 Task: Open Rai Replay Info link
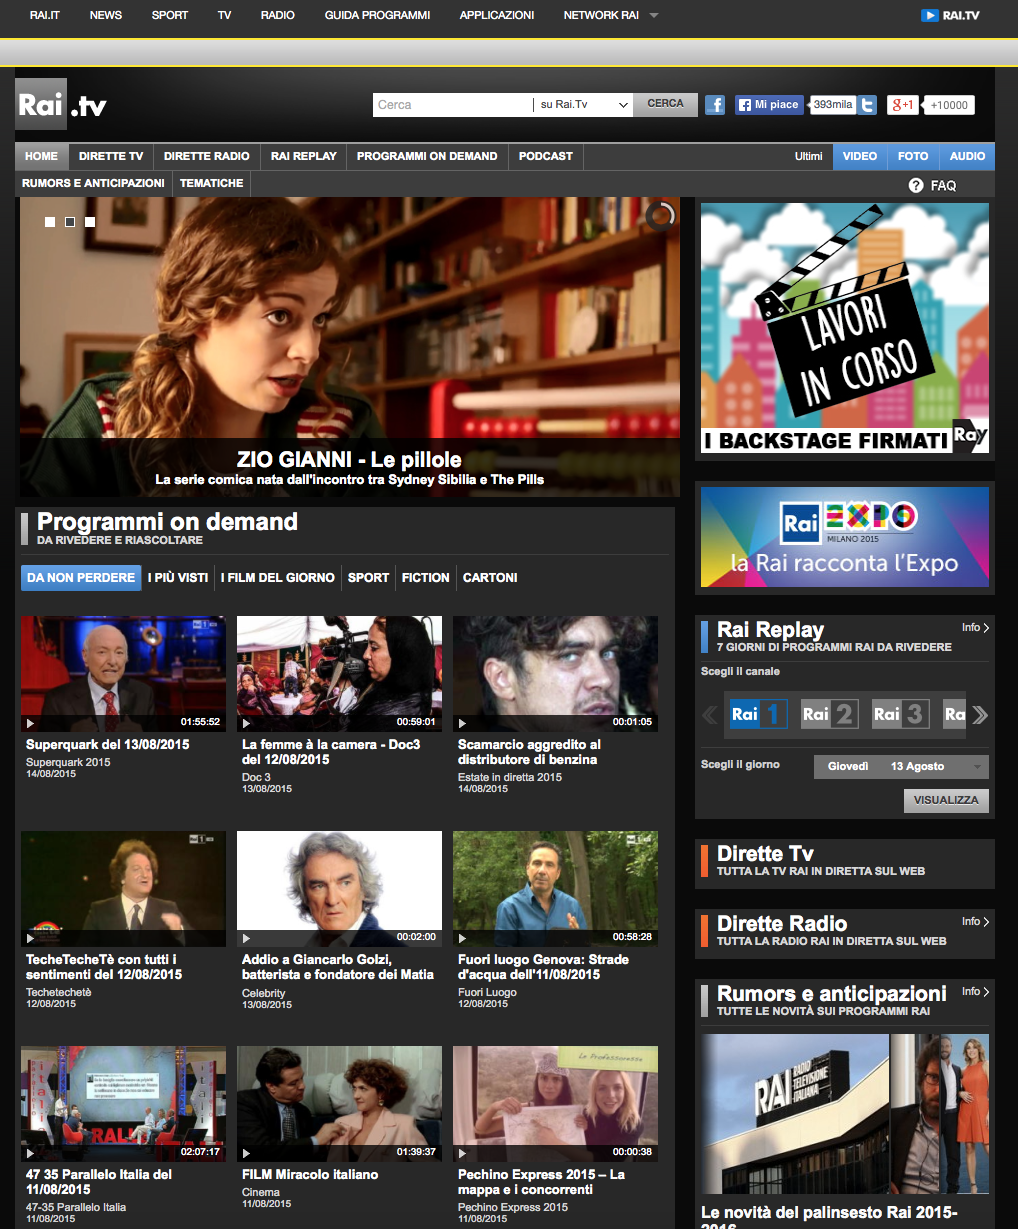[976, 628]
